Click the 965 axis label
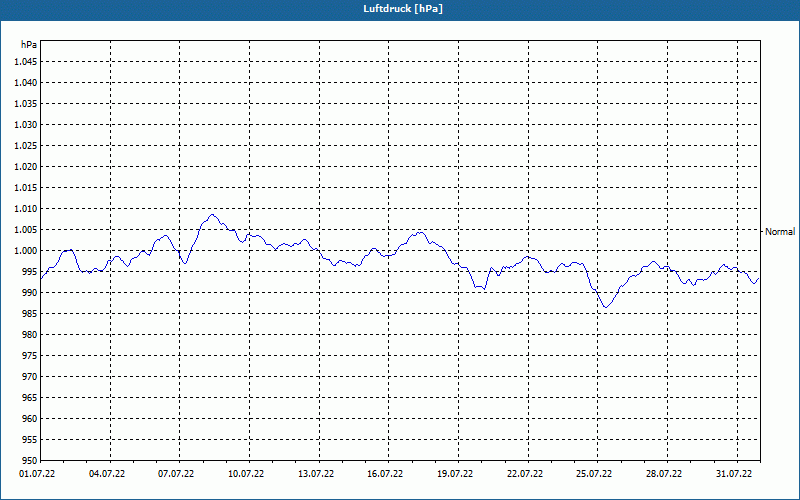 click(x=31, y=397)
